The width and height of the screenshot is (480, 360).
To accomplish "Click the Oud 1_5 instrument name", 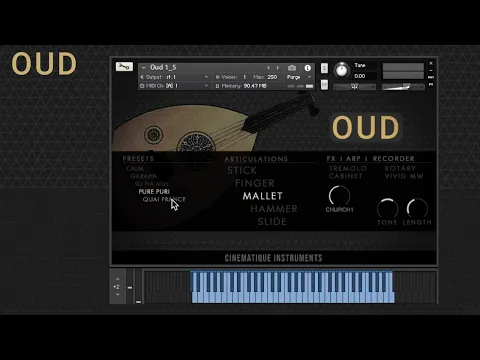I will tap(163, 67).
